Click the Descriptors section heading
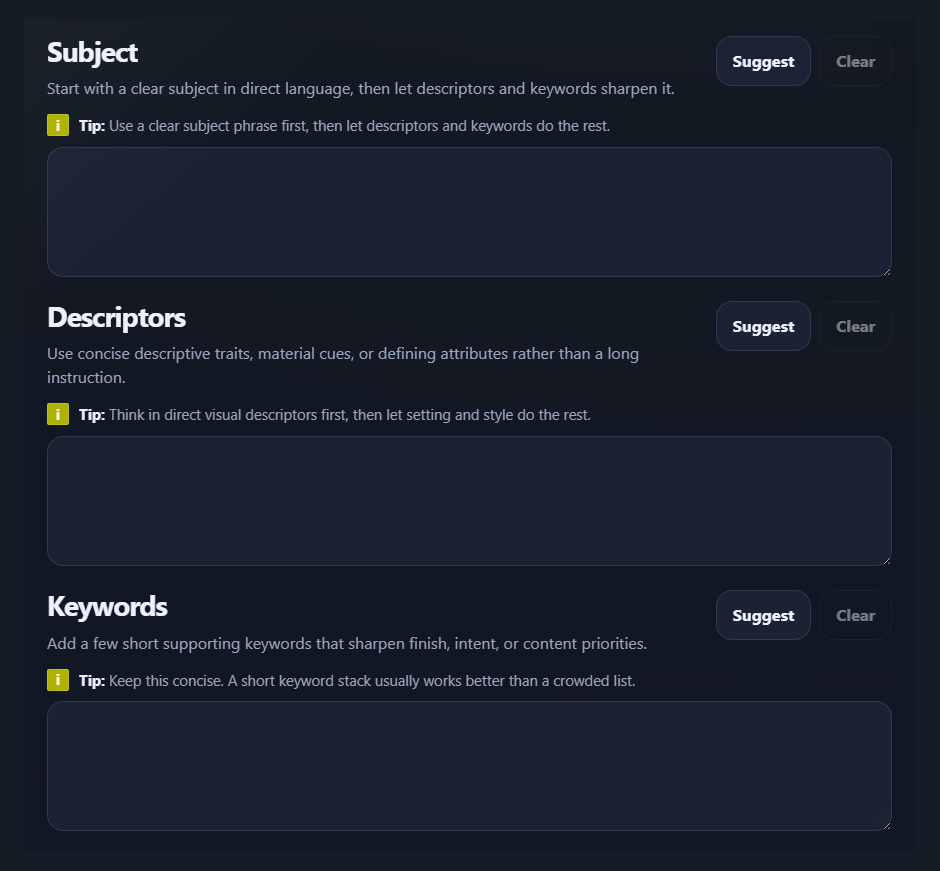 [x=117, y=318]
